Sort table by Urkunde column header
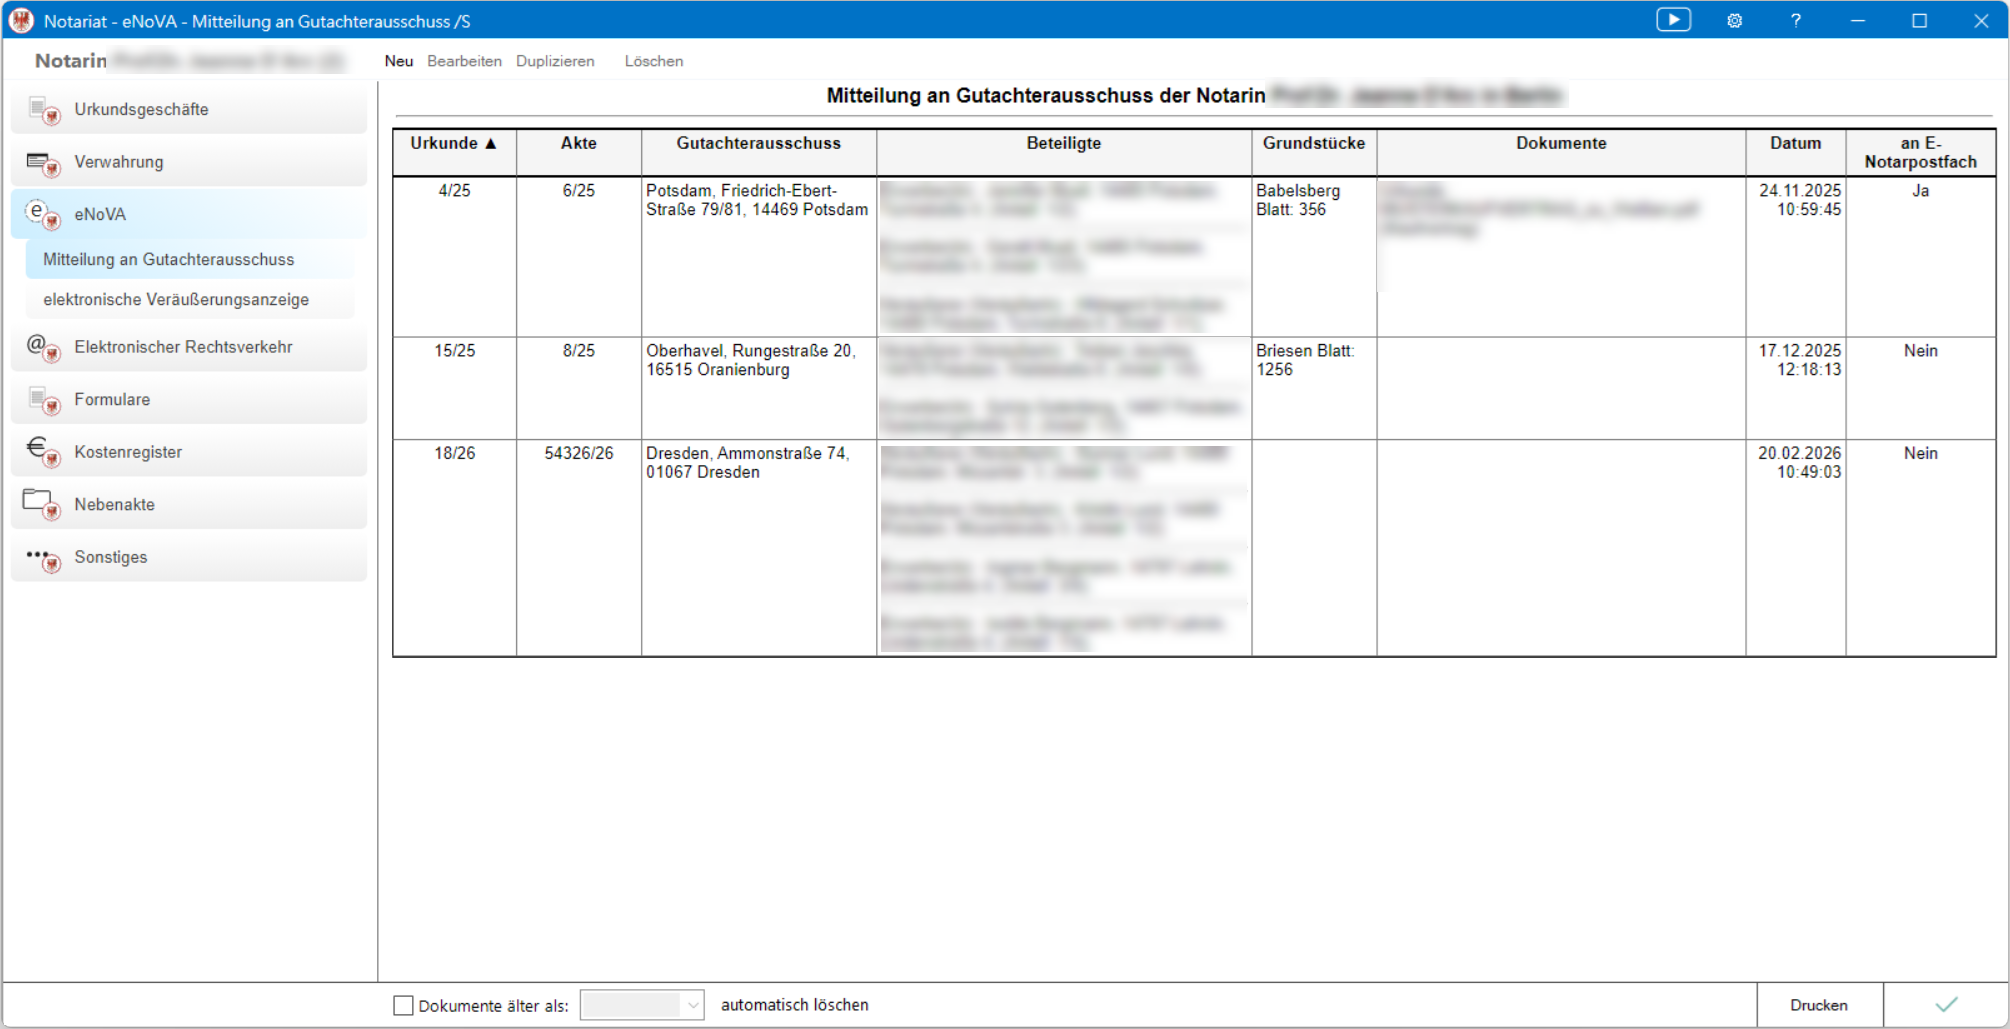 [454, 143]
